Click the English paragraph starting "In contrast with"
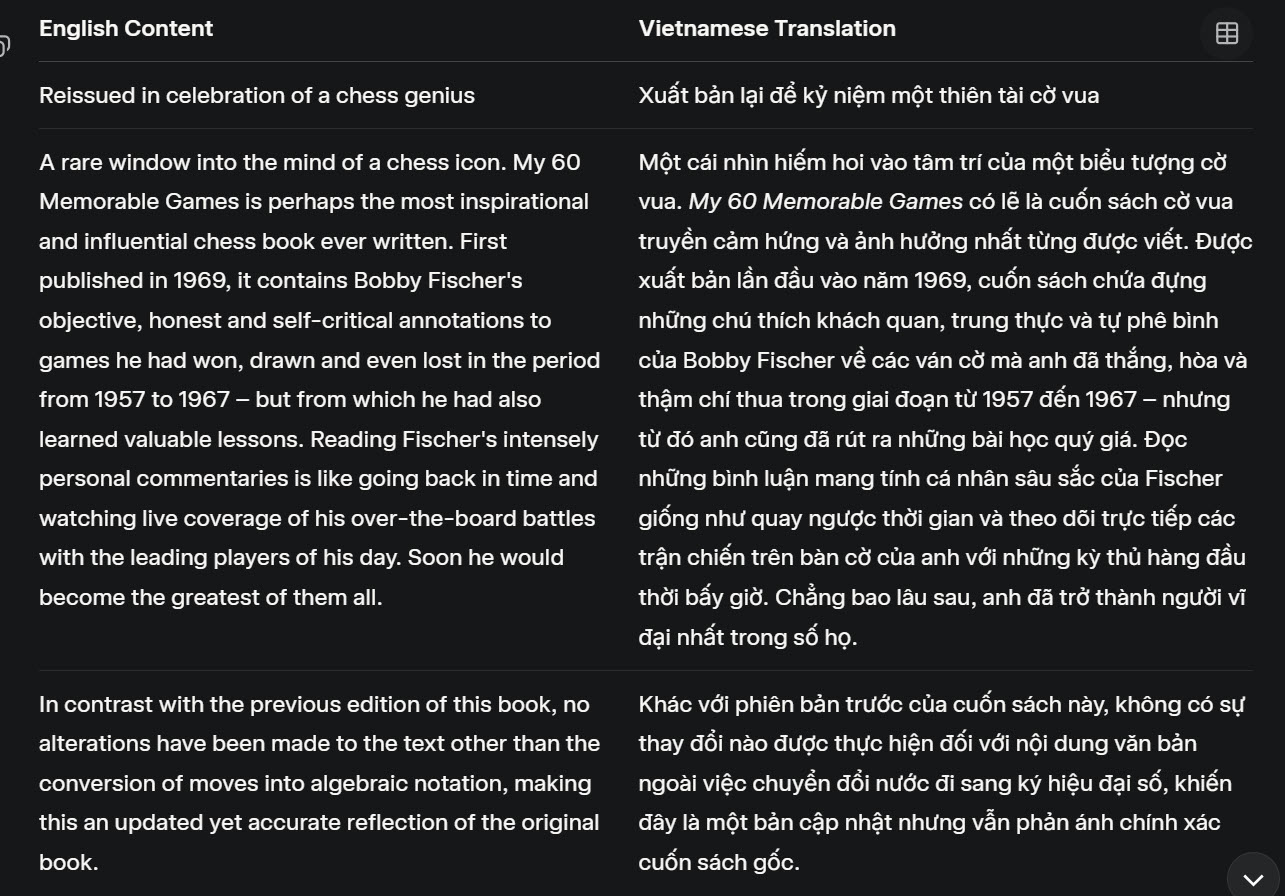 tap(319, 783)
